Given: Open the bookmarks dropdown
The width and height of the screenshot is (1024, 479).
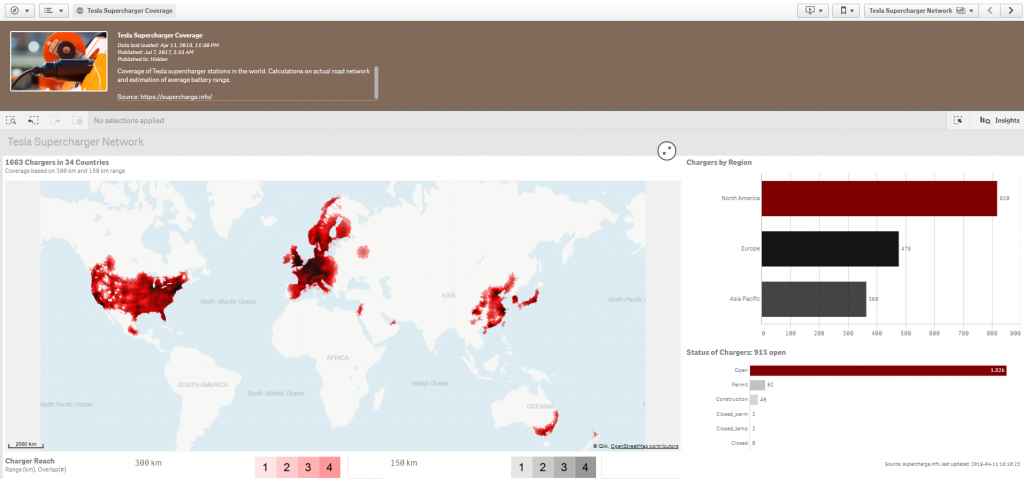Looking at the screenshot, I should tap(846, 10).
